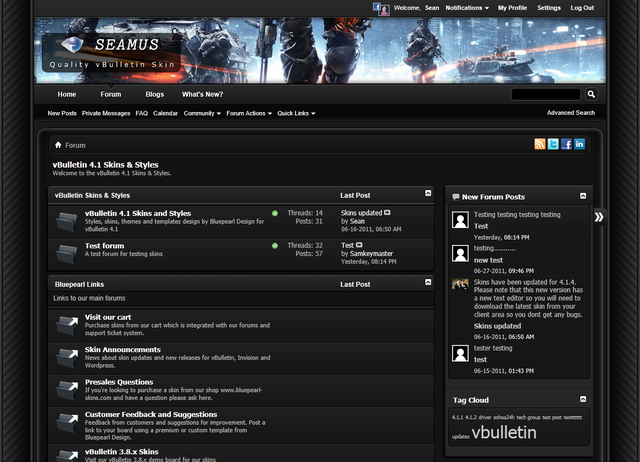
Task: Click the RSS feed icon
Action: (x=540, y=144)
